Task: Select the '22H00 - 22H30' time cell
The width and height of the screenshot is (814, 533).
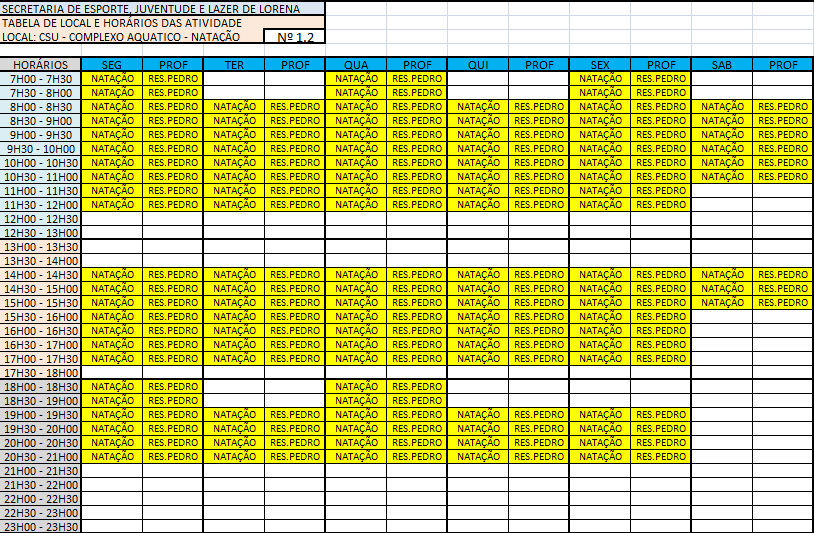Action: tap(40, 499)
